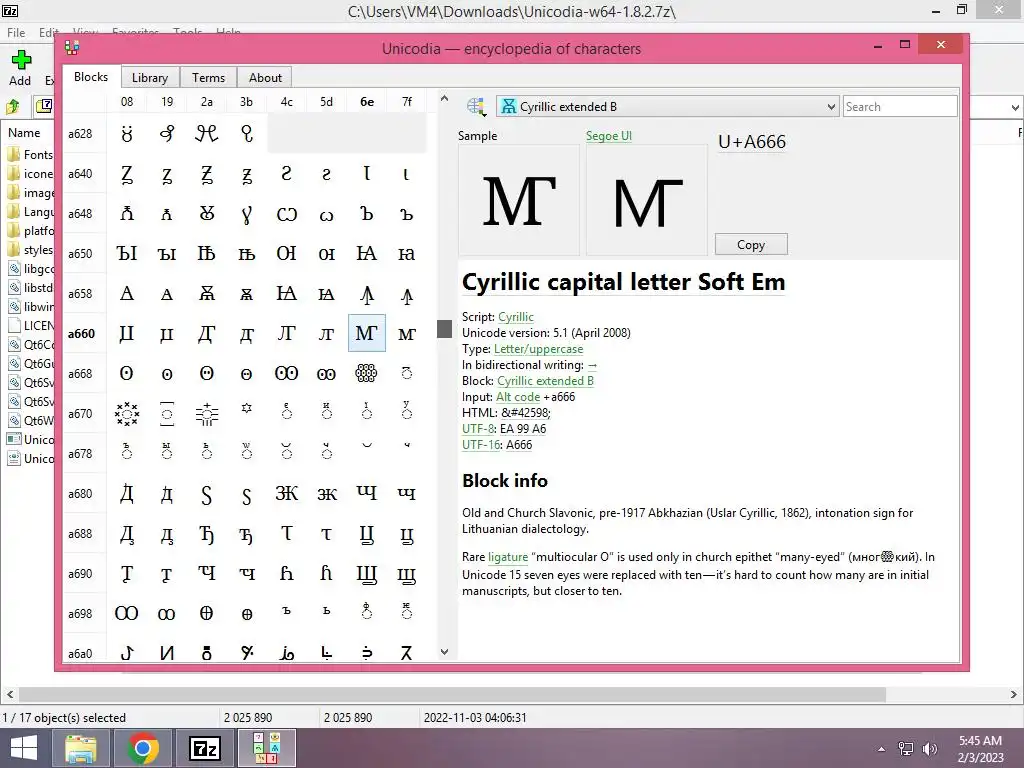Select first combining sign in row a670
The image size is (1024, 768).
tap(127, 413)
